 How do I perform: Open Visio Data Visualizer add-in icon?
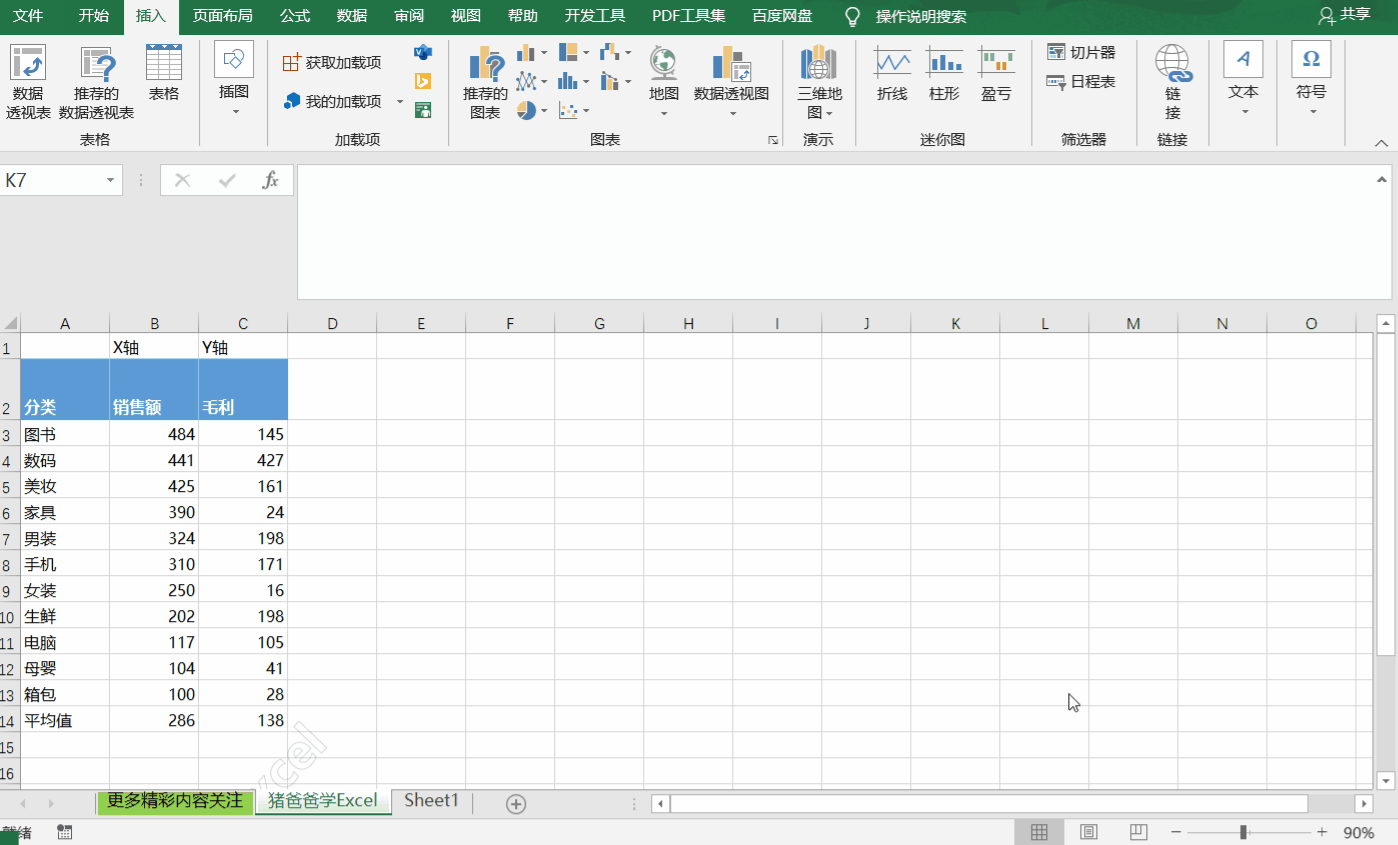tap(423, 52)
